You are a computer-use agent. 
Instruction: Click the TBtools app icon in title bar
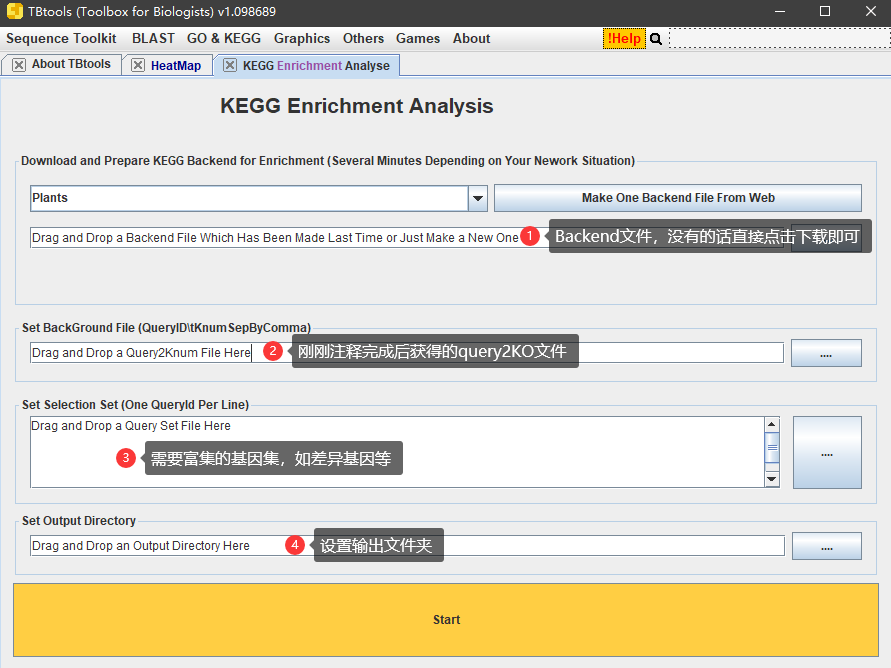tap(14, 11)
